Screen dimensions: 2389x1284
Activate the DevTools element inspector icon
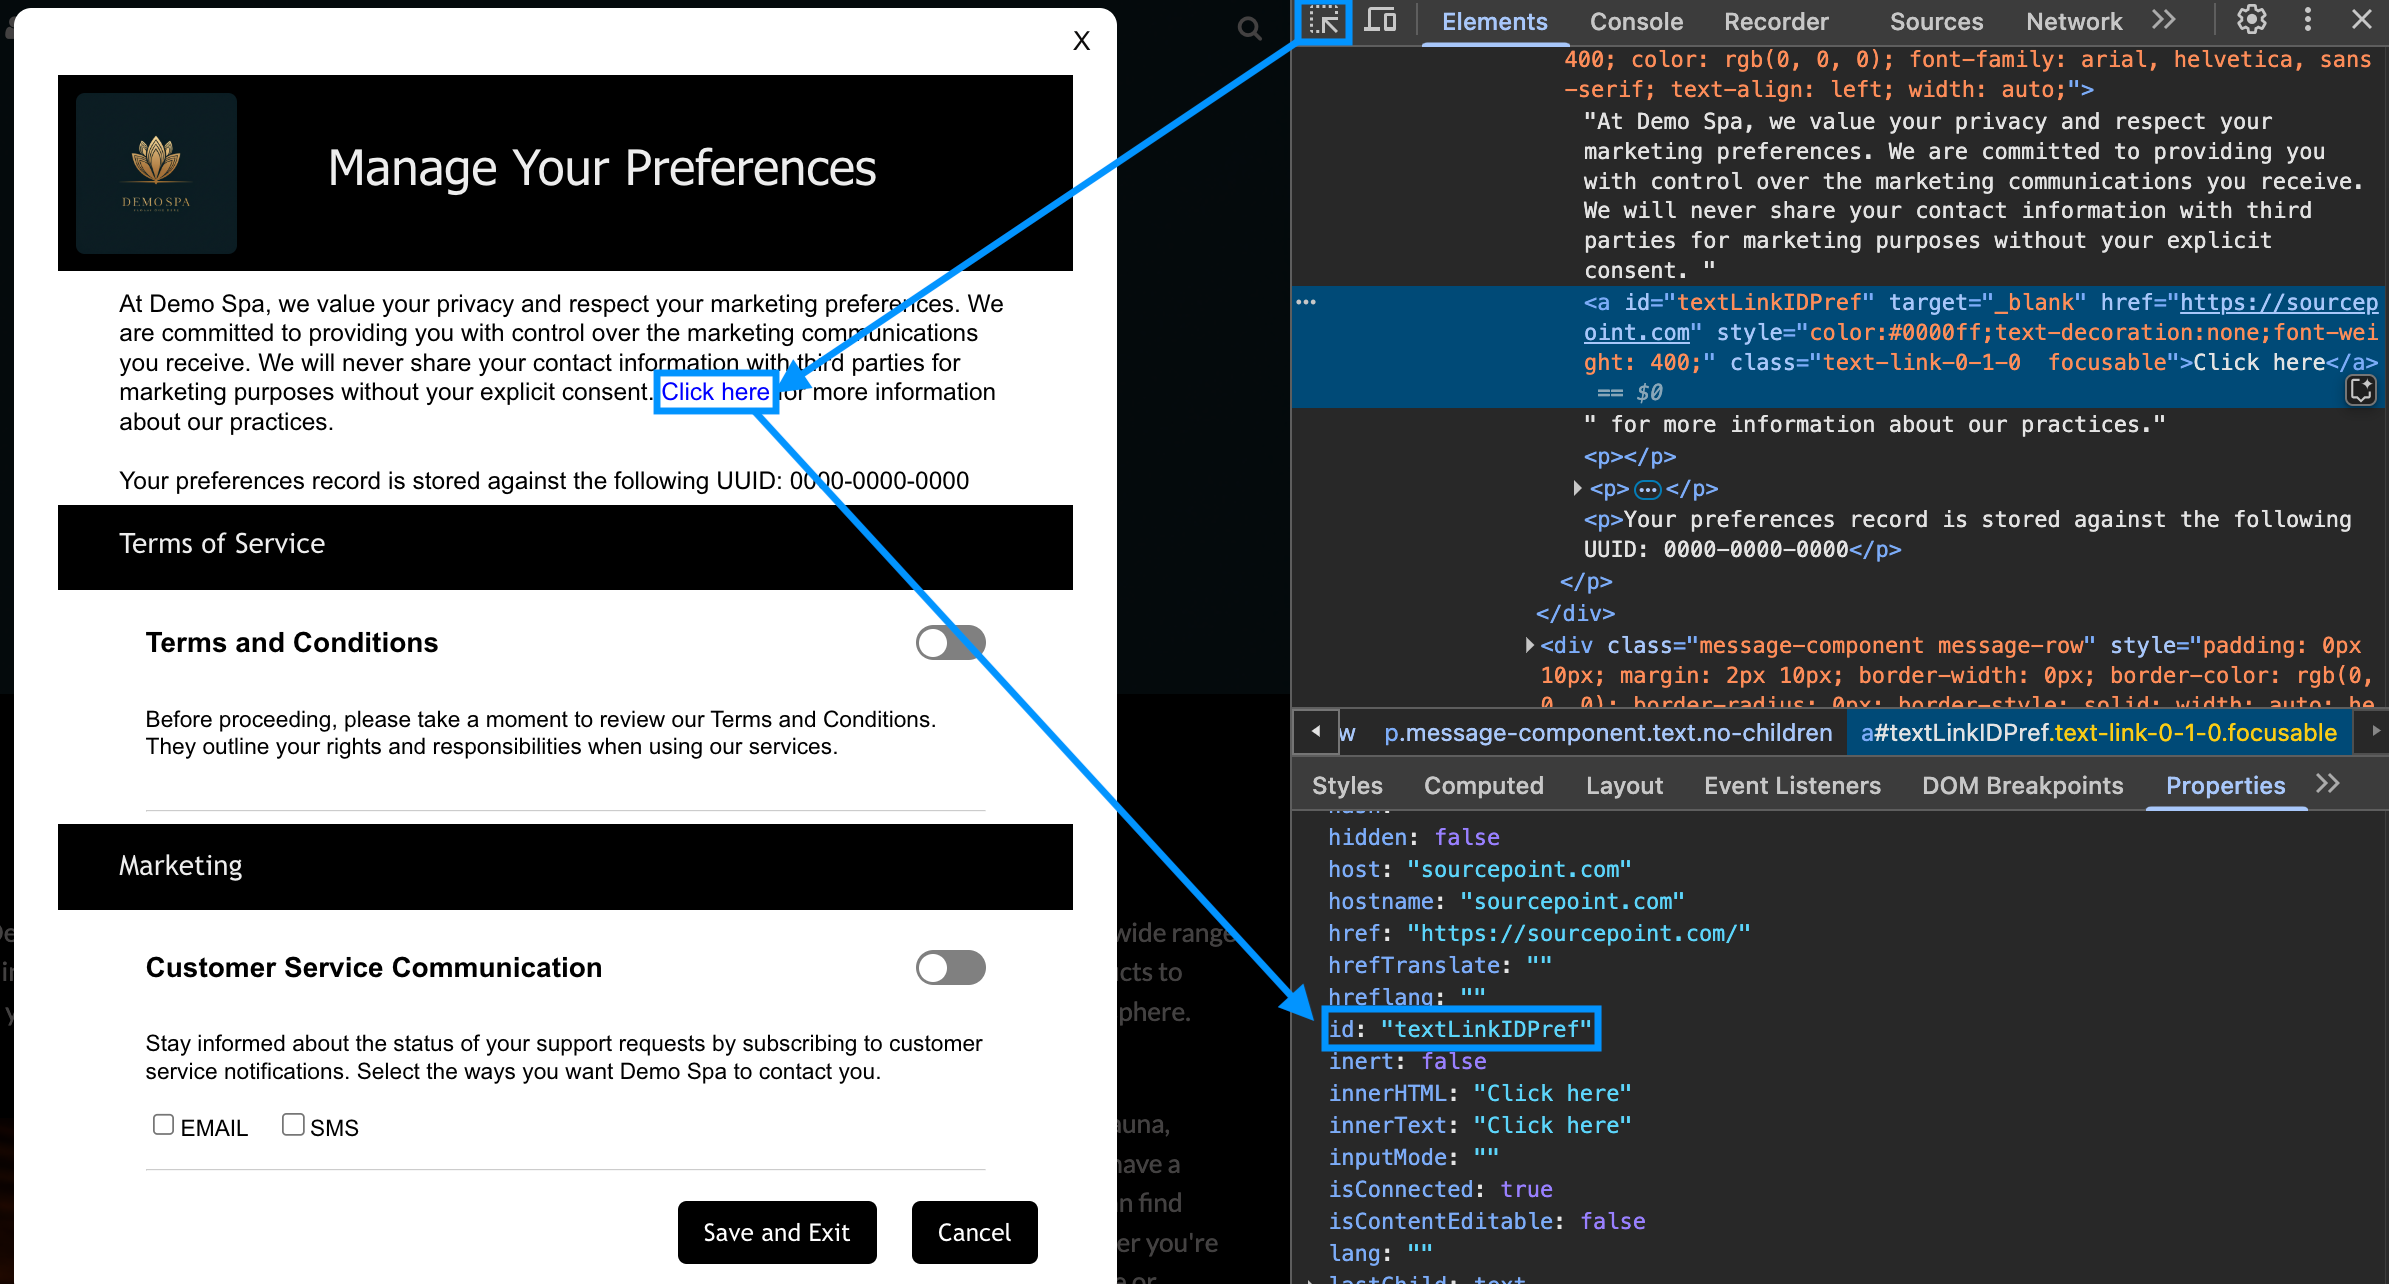[x=1323, y=21]
